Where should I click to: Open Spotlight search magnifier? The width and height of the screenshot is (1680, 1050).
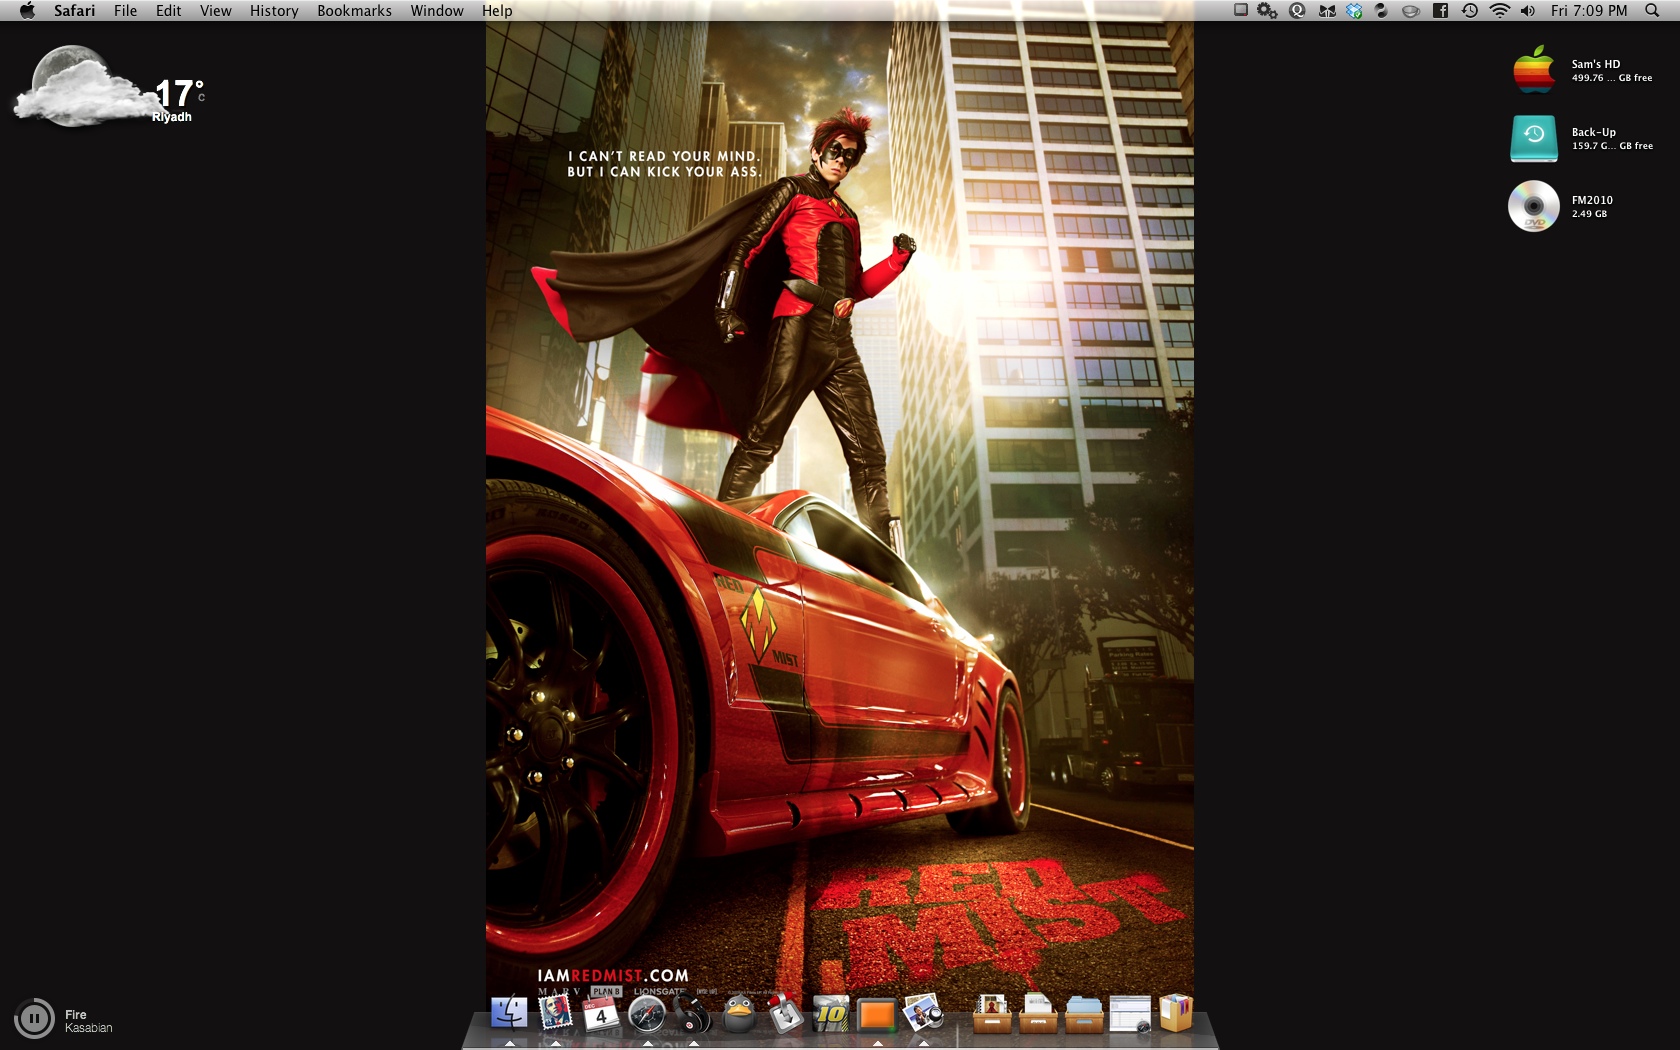coord(1652,11)
